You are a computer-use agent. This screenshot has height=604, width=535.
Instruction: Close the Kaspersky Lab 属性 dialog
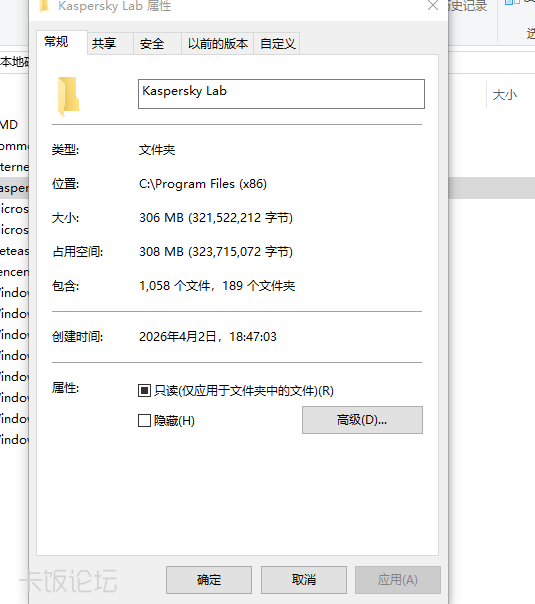tap(433, 5)
